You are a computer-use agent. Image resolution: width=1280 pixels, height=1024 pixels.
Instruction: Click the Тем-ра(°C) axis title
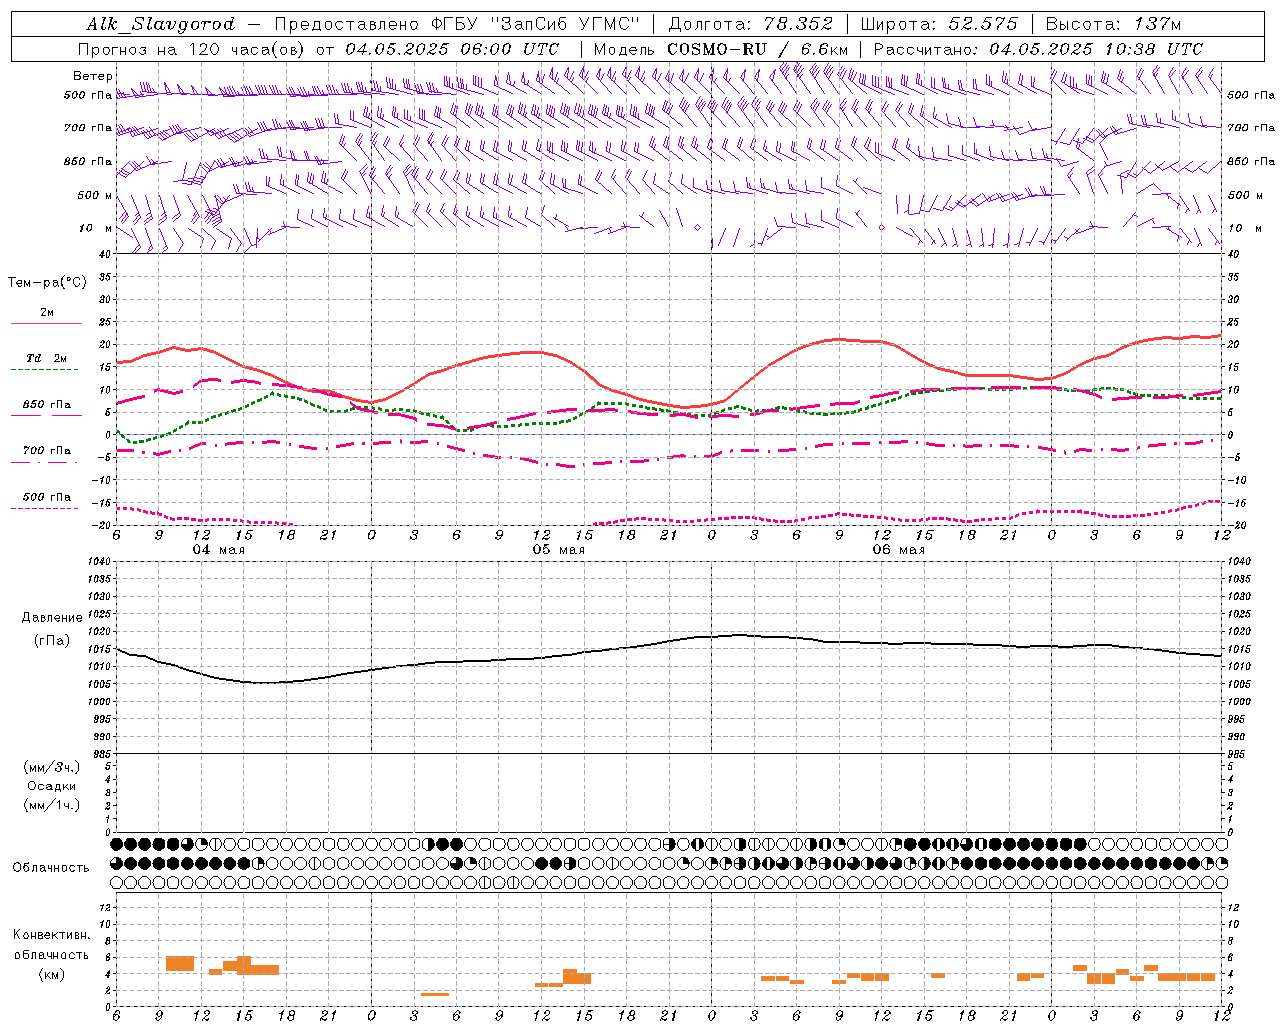point(47,283)
